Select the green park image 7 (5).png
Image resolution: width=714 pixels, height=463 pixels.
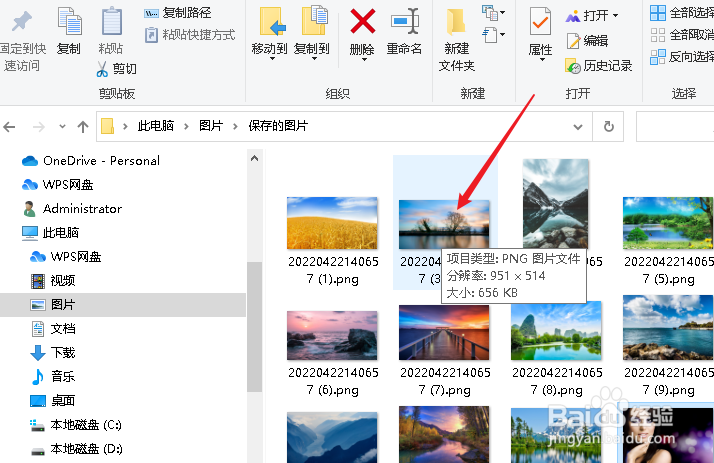pyautogui.click(x=668, y=223)
